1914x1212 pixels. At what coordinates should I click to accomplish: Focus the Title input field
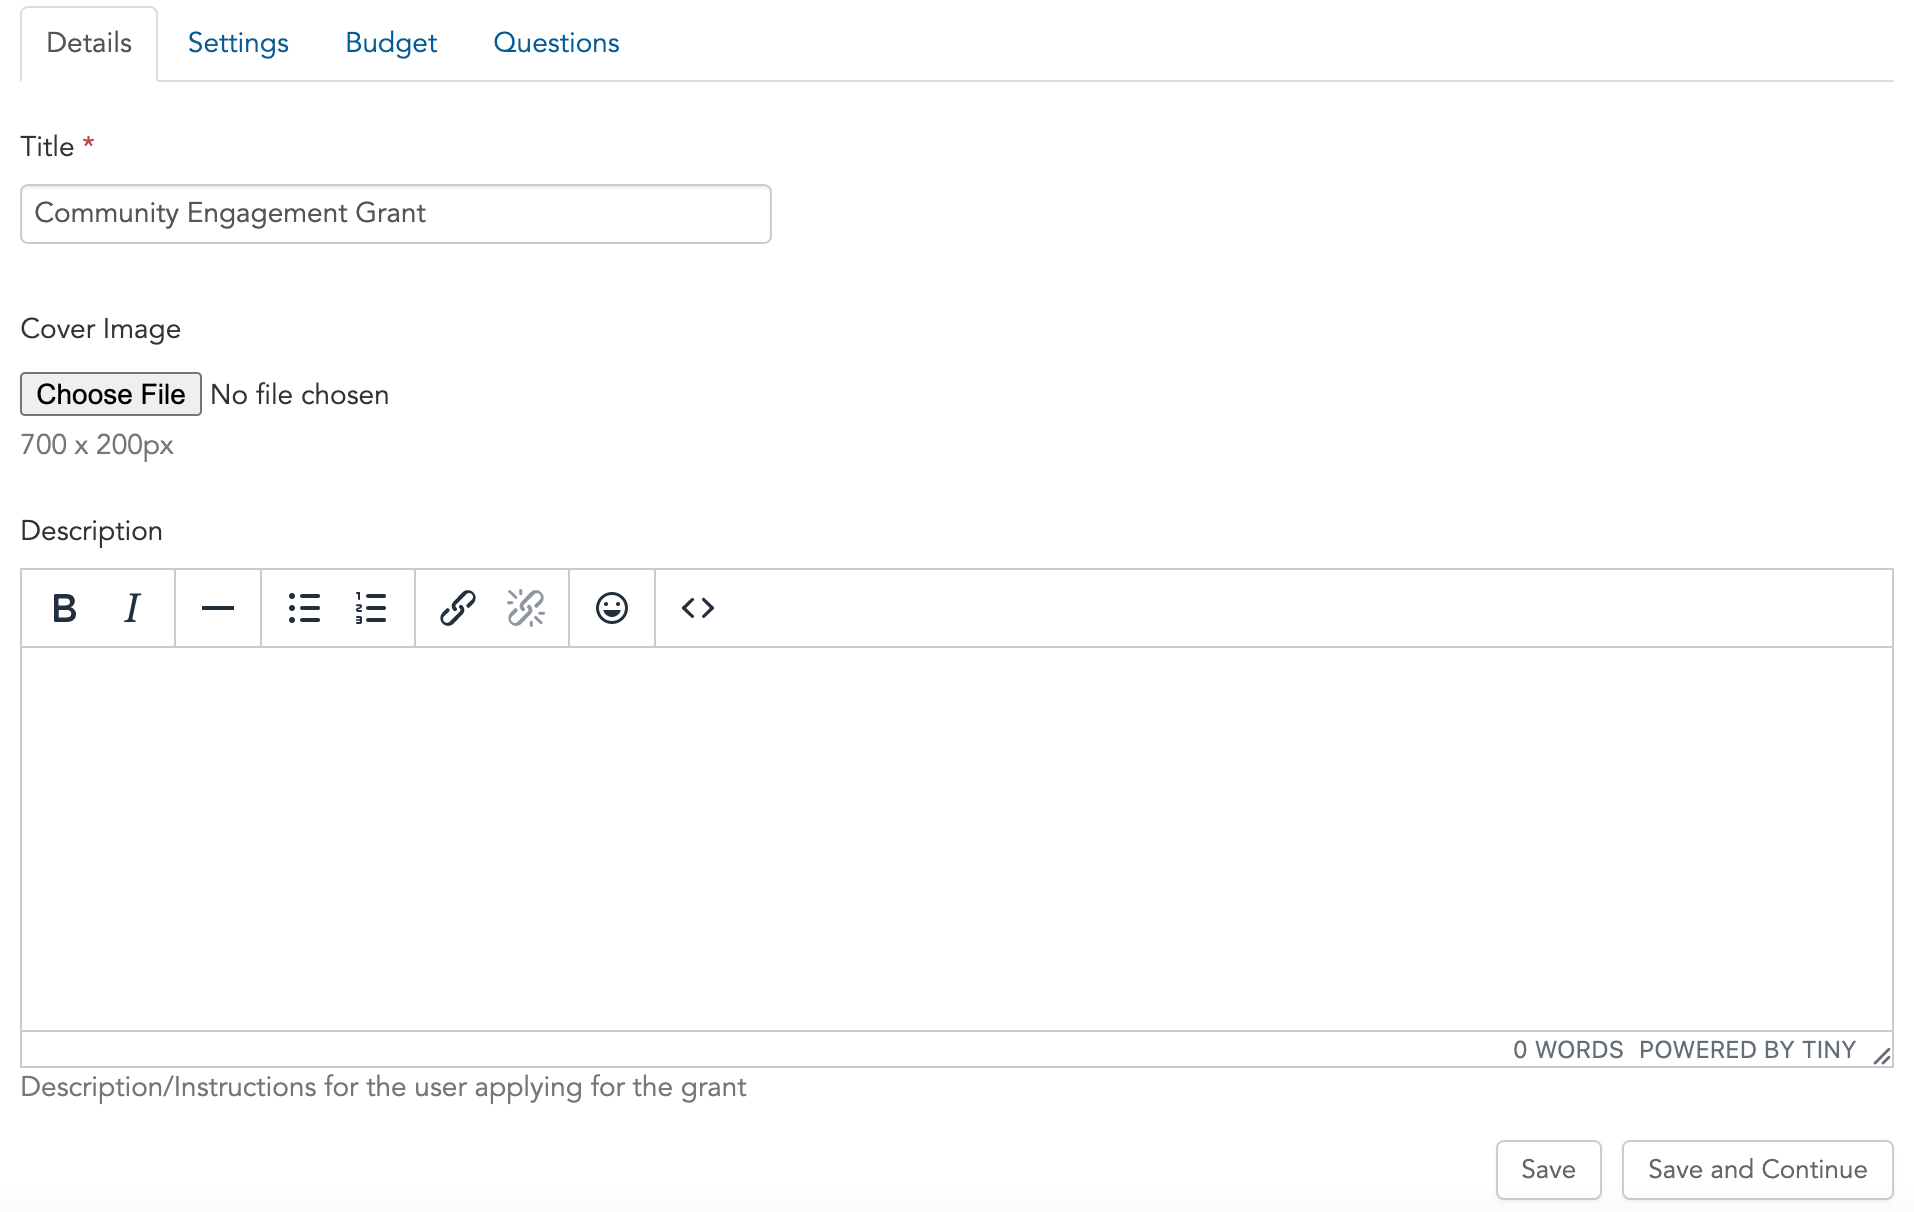tap(396, 214)
